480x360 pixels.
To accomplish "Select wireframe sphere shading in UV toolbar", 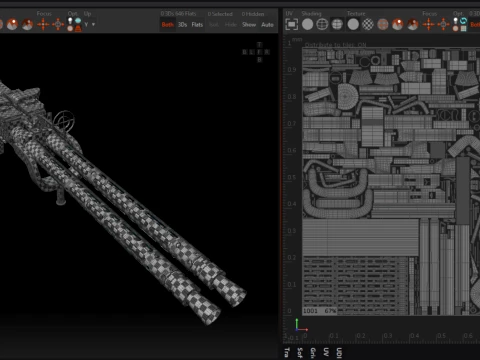I will pyautogui.click(x=322, y=24).
